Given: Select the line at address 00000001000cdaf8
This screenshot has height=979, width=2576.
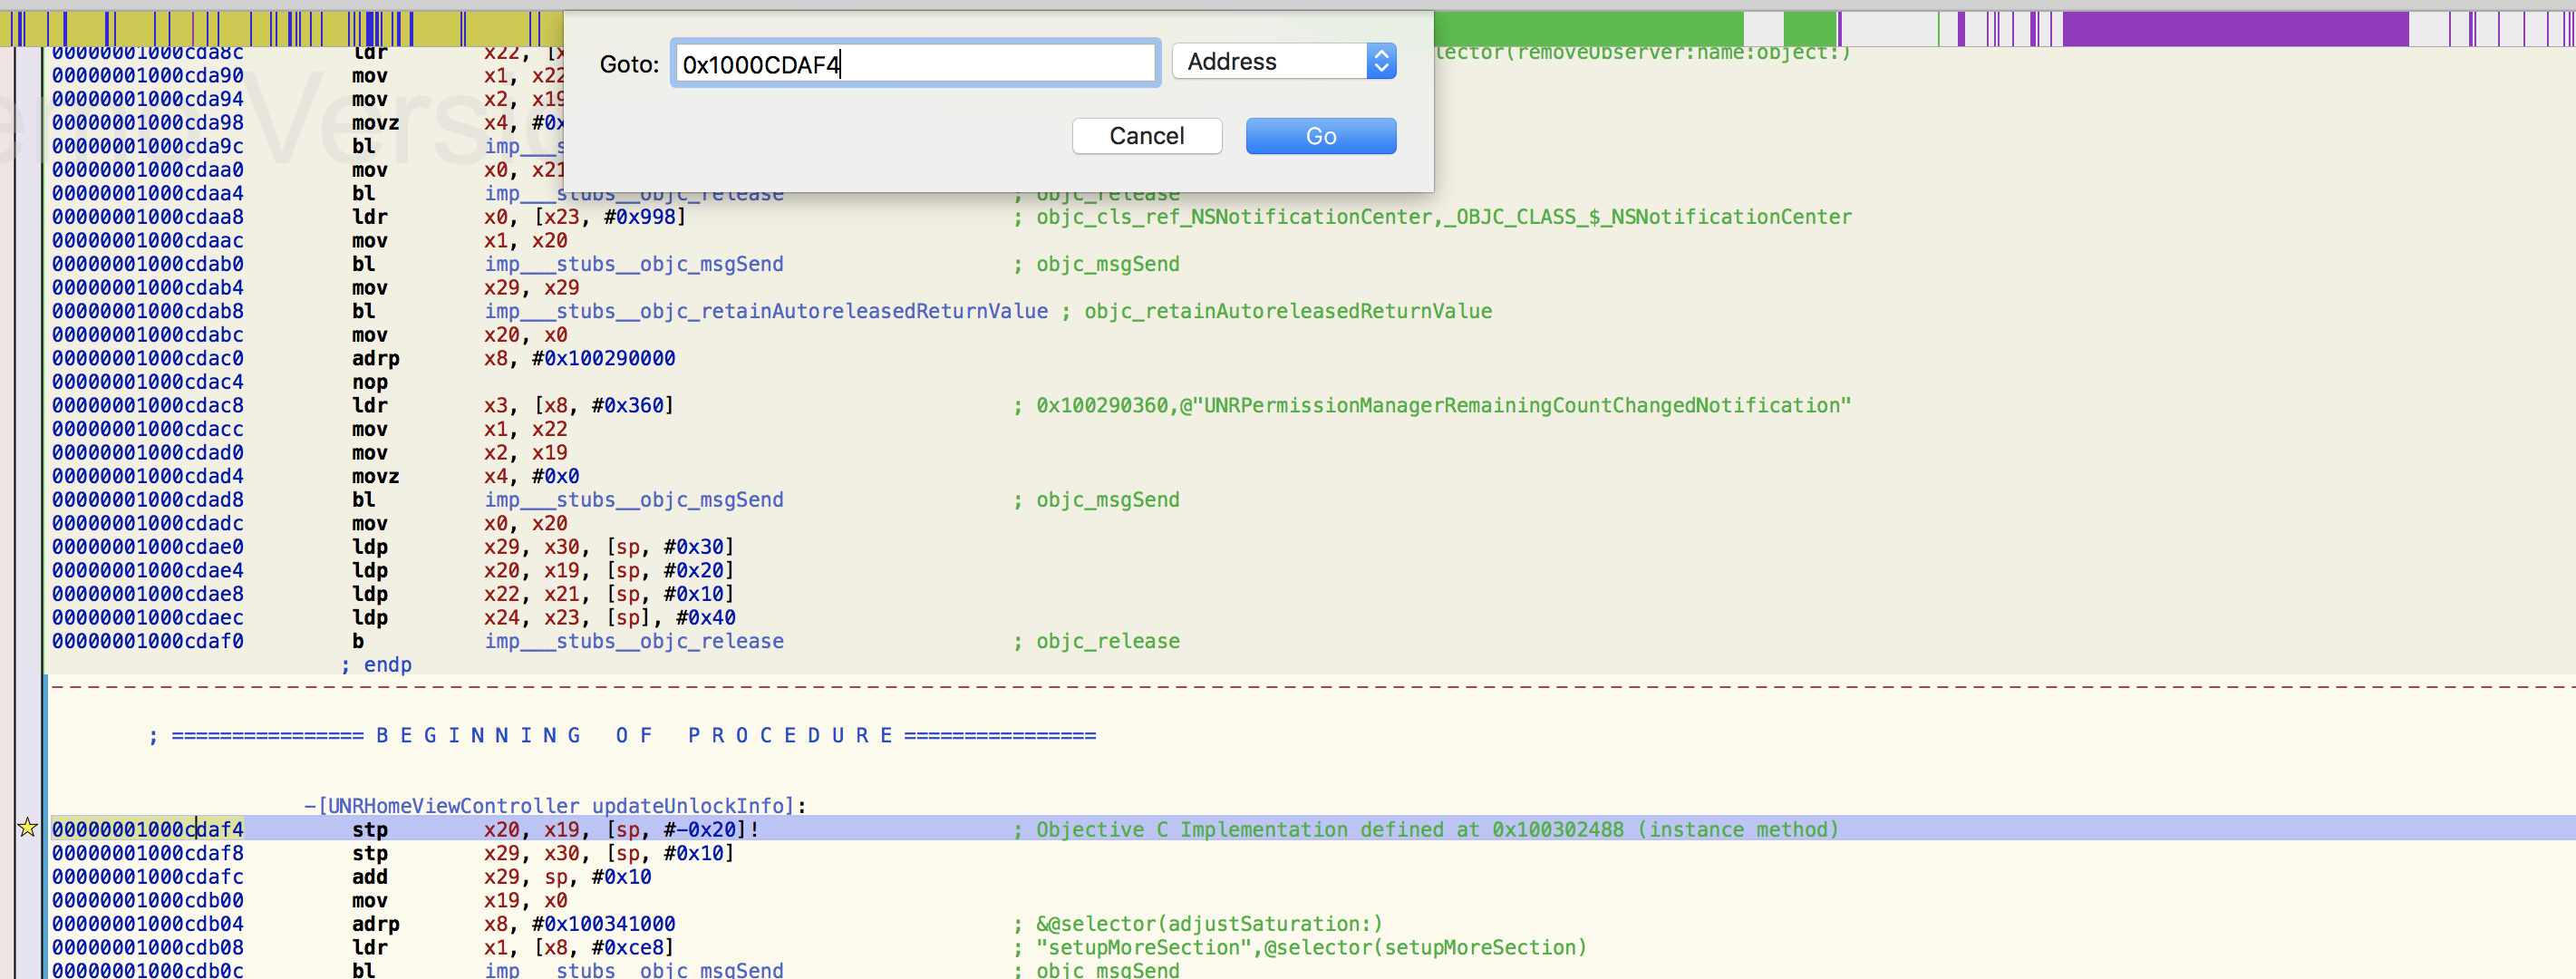Looking at the screenshot, I should [x=147, y=853].
